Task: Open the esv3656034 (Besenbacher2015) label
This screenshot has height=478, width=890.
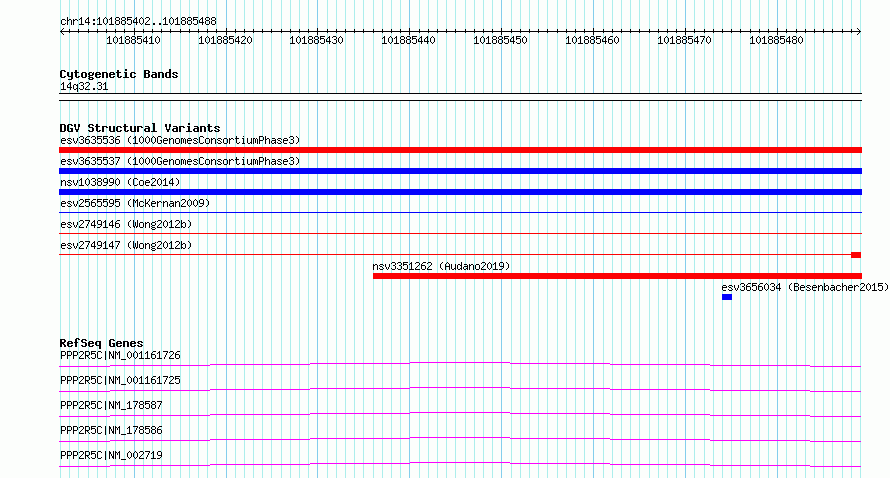Action: (x=805, y=287)
